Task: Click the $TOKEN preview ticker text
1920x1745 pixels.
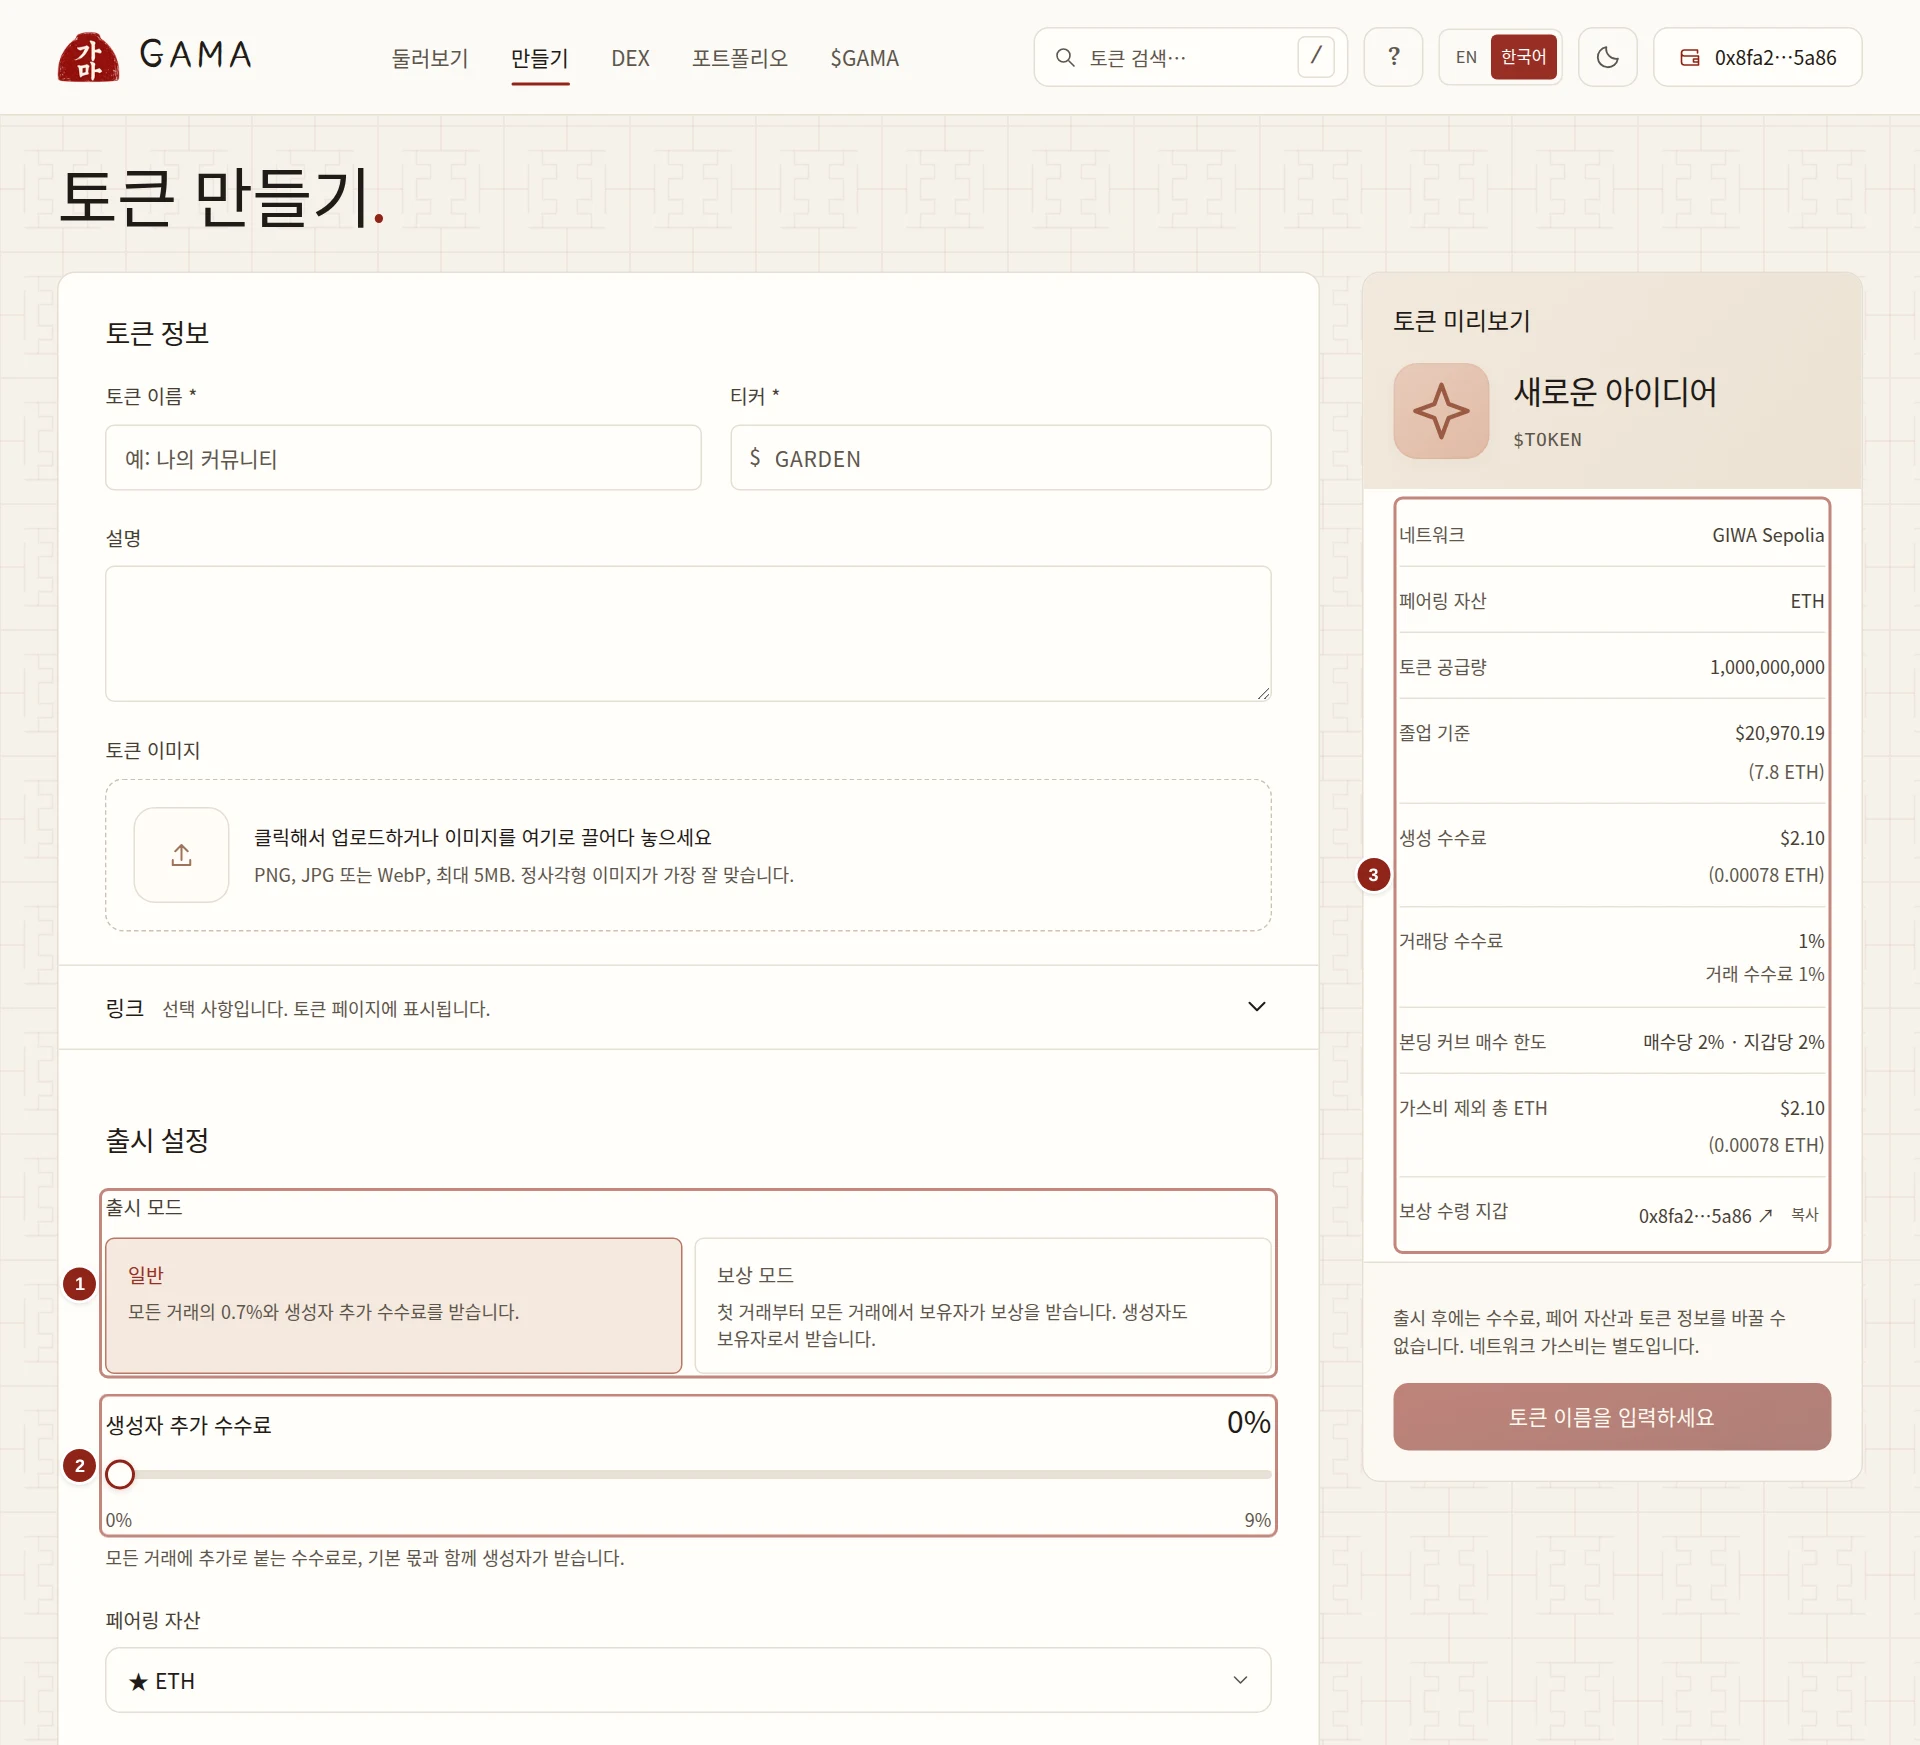Action: point(1547,440)
